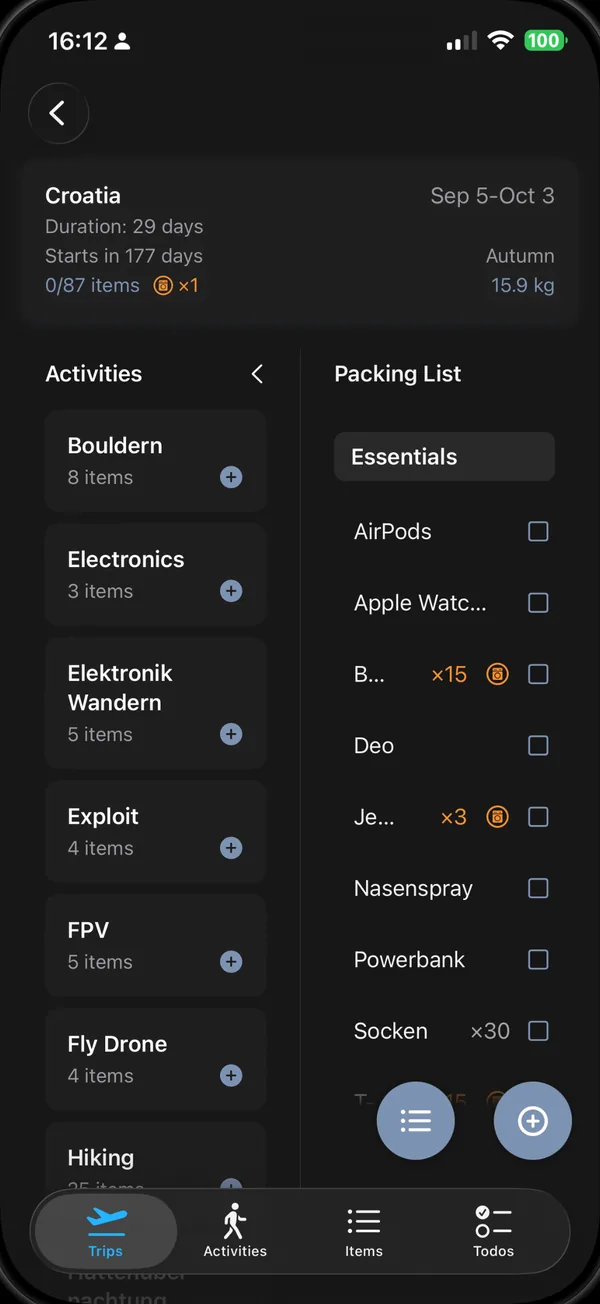Mark Powerbank as packed

pyautogui.click(x=538, y=959)
